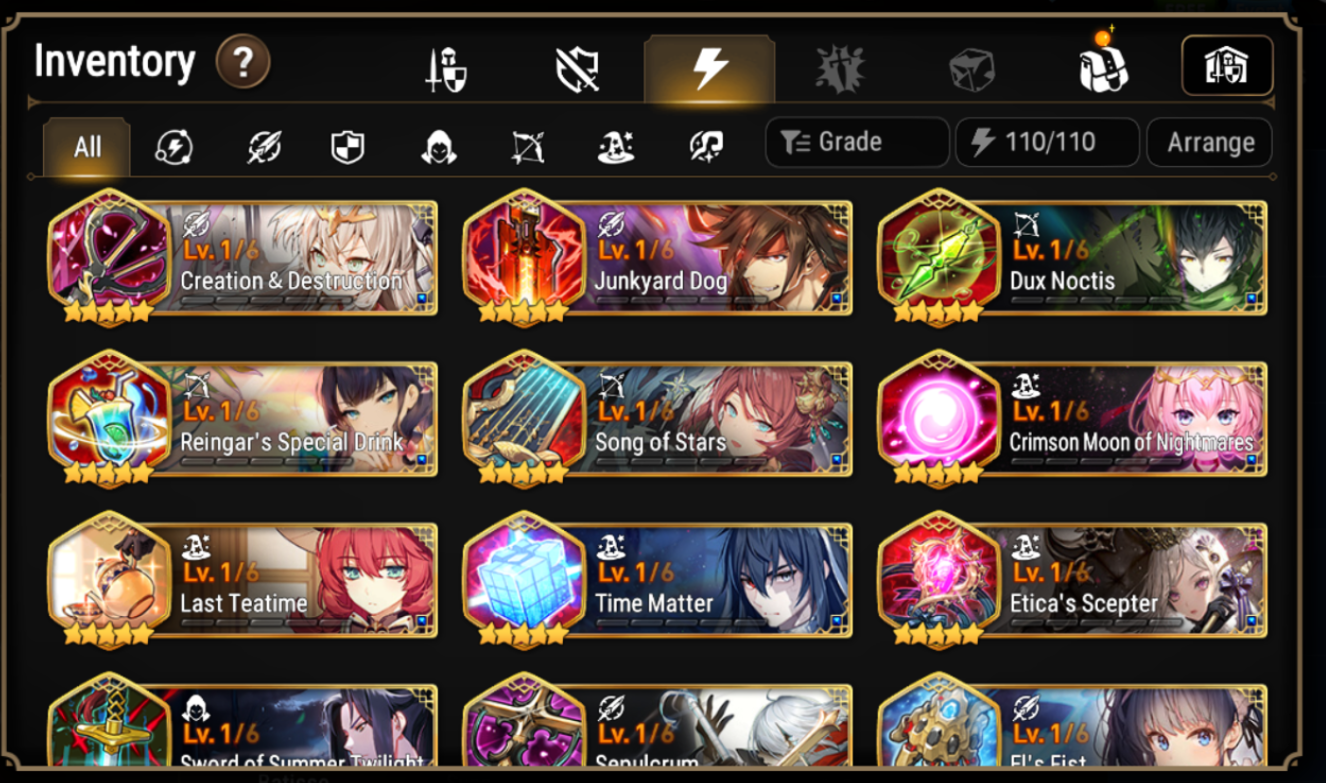The image size is (1326, 783).
Task: Click the 110/110 capacity button
Action: coord(1047,142)
